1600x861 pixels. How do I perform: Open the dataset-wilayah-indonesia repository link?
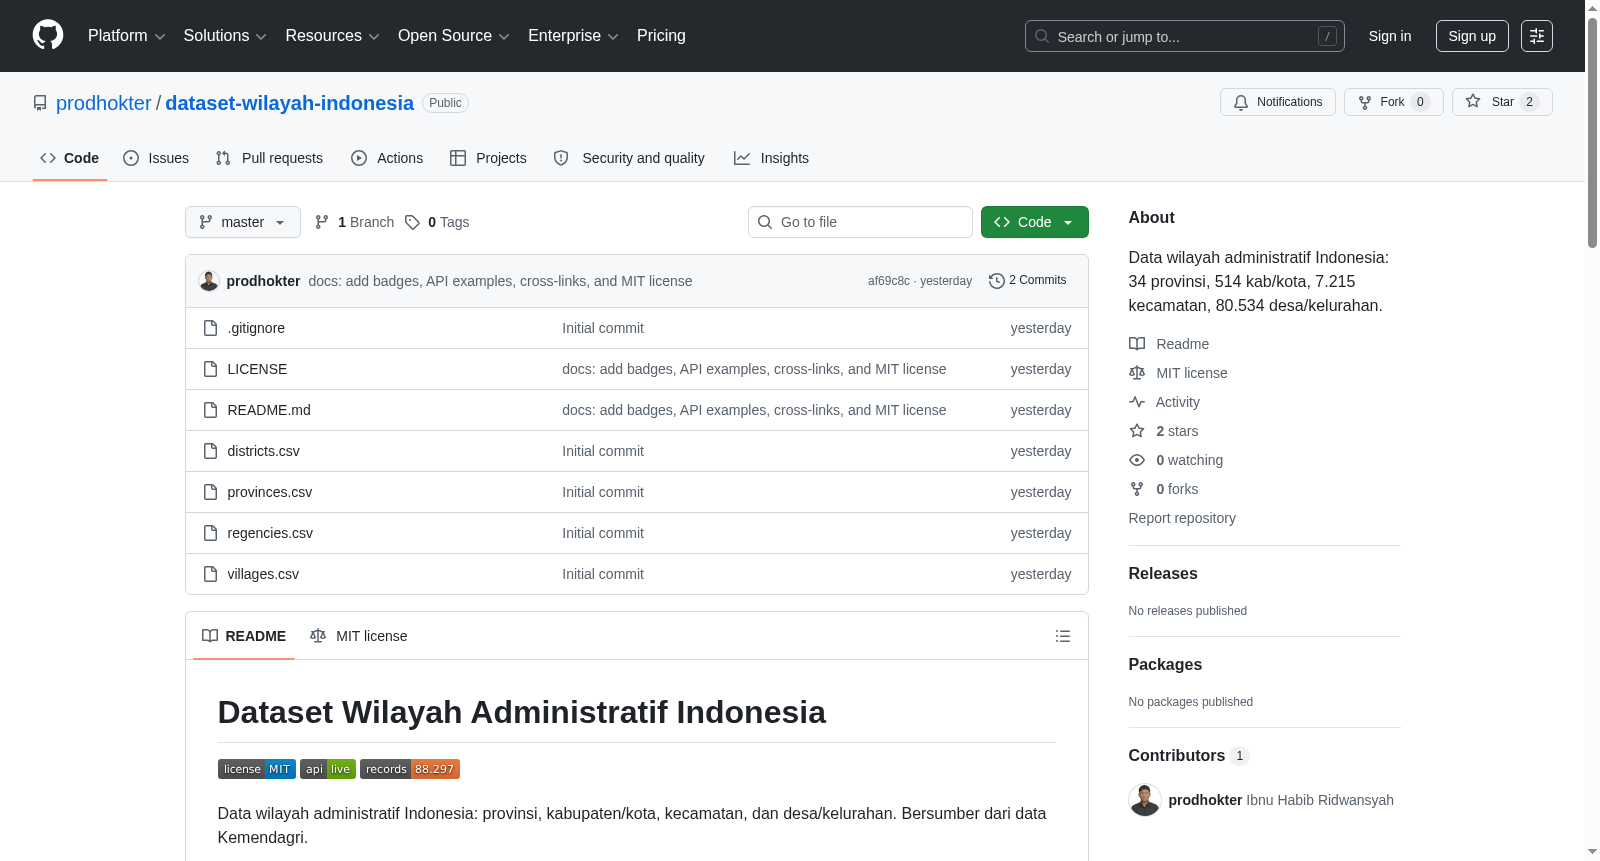[x=289, y=103]
